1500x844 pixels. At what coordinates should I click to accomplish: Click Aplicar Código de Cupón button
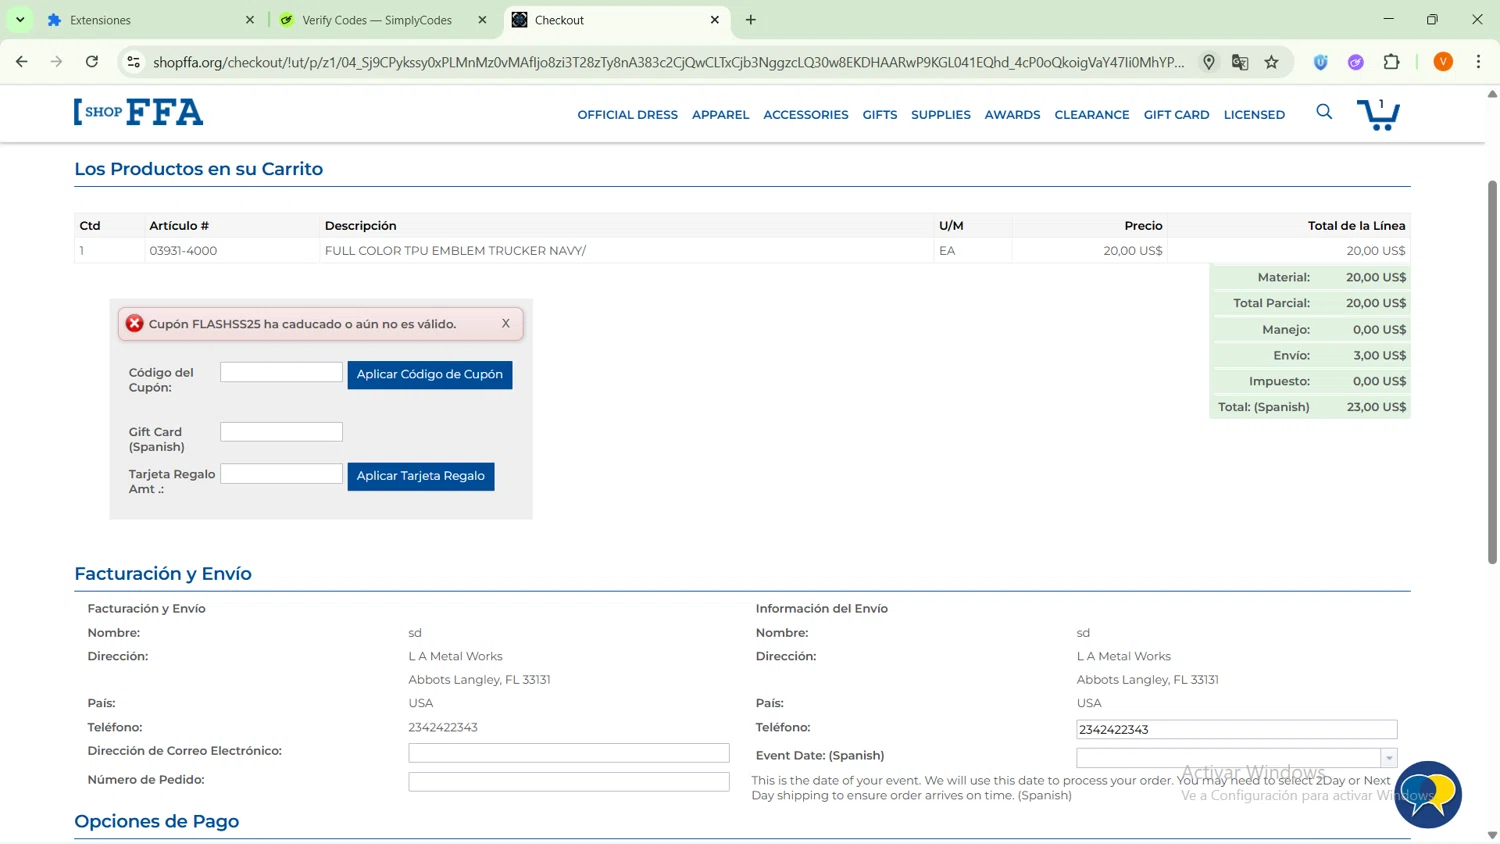(430, 374)
